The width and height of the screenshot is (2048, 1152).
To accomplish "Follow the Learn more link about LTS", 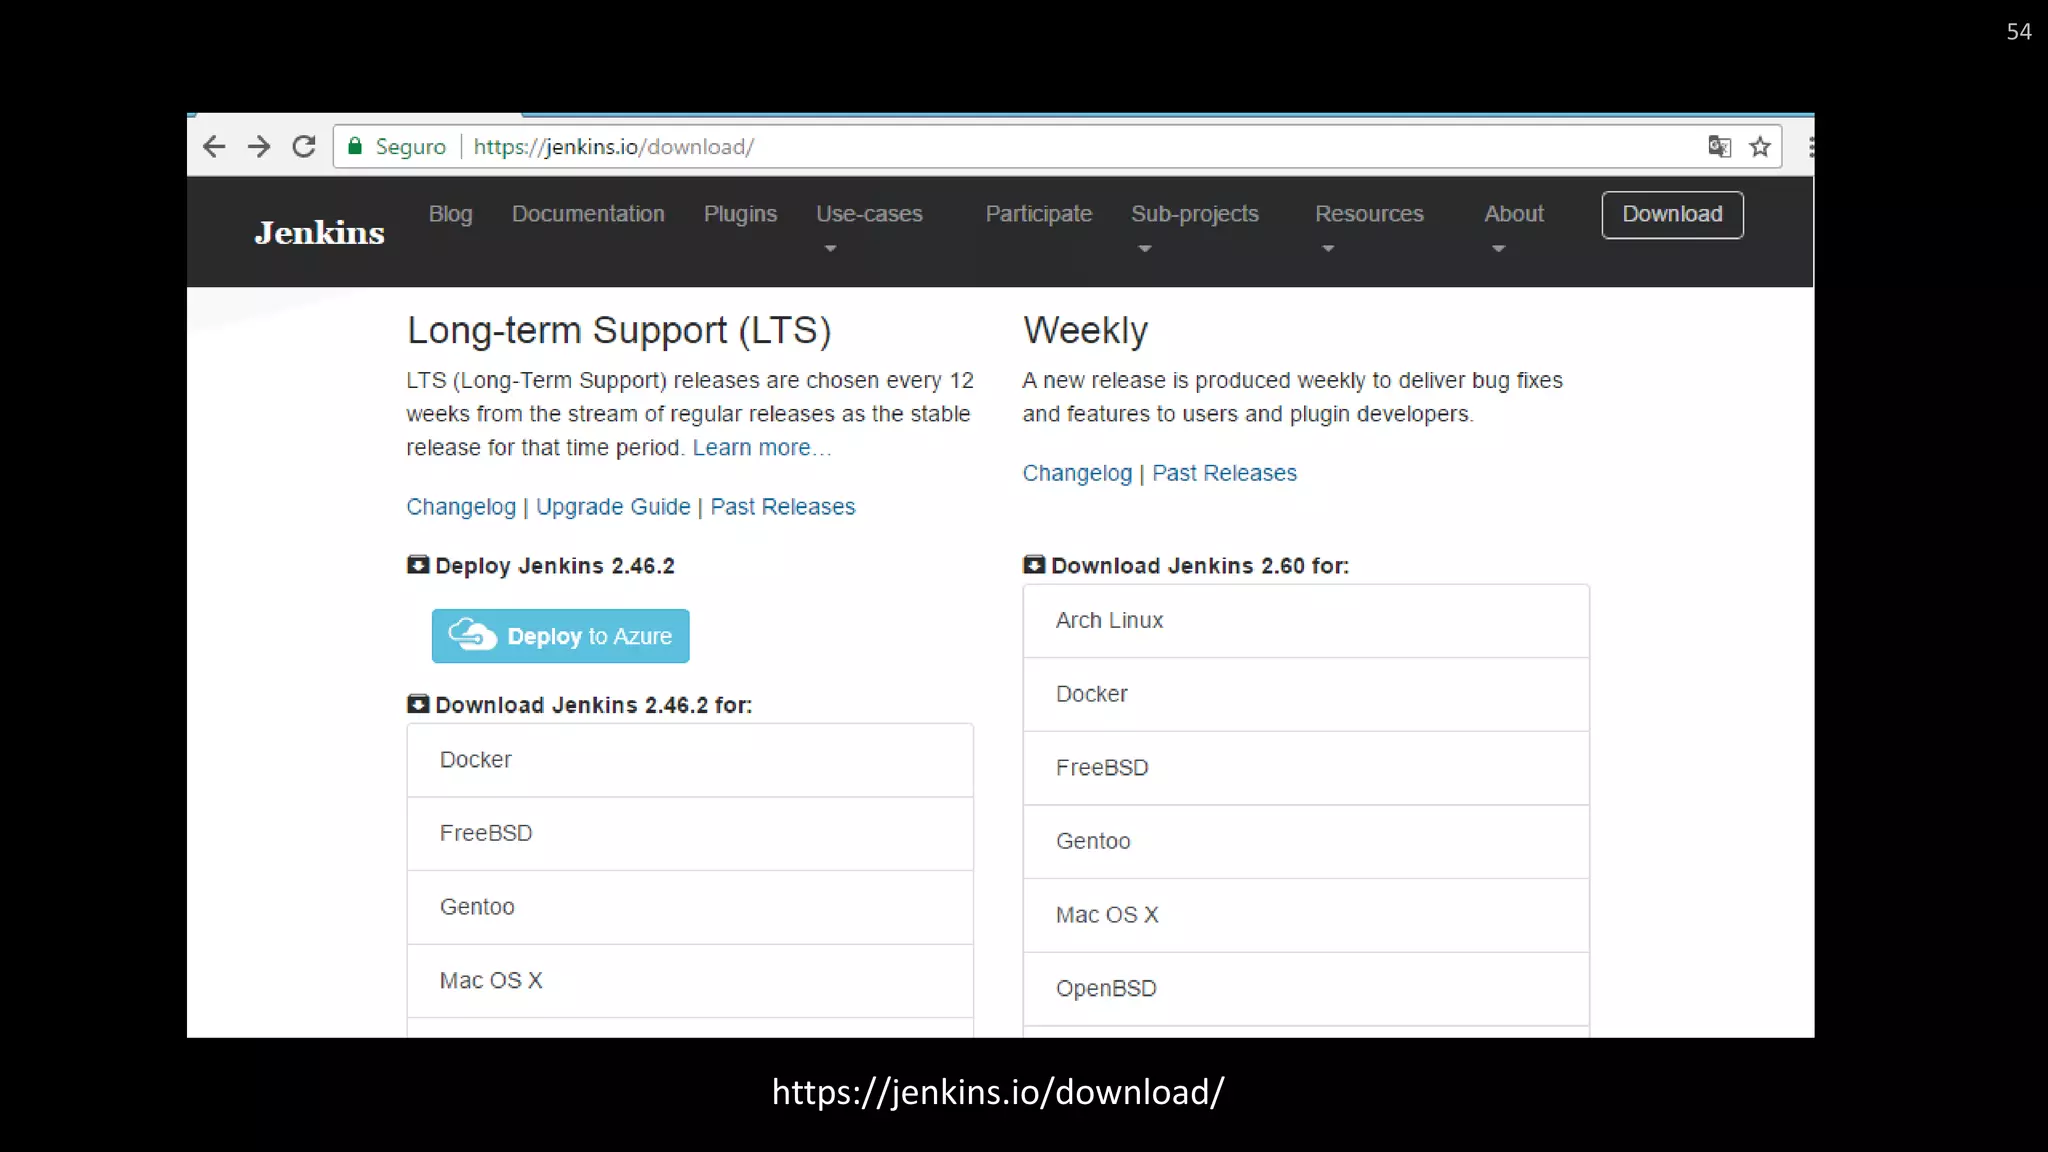I will click(761, 448).
